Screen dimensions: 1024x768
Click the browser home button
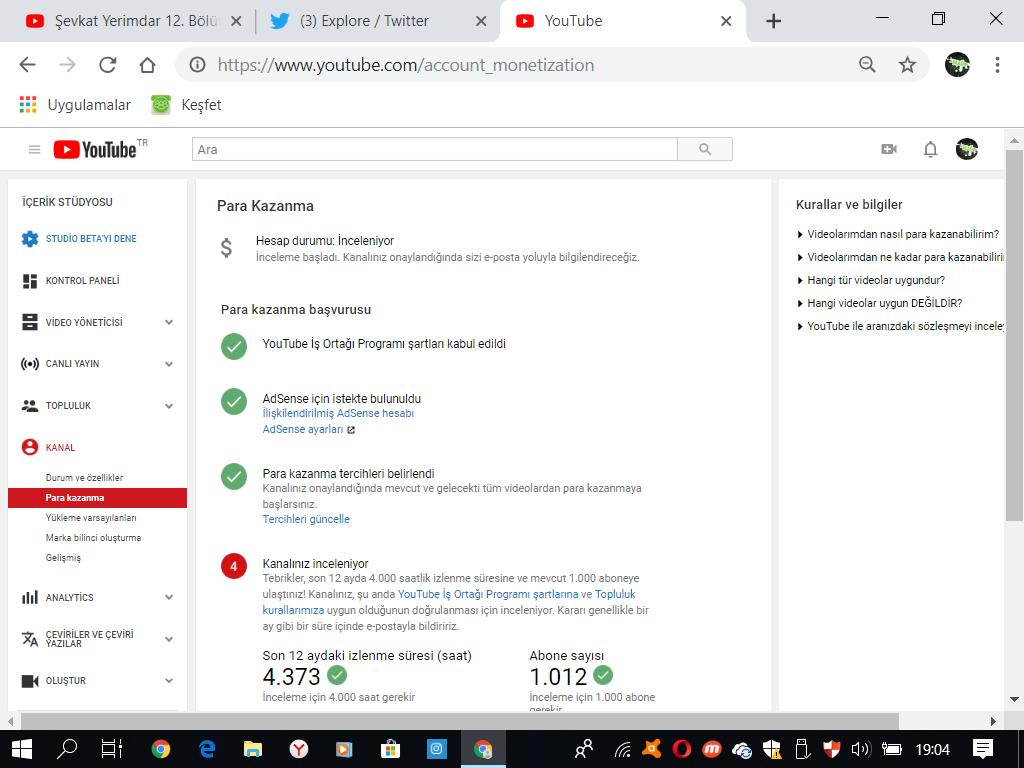click(x=148, y=65)
